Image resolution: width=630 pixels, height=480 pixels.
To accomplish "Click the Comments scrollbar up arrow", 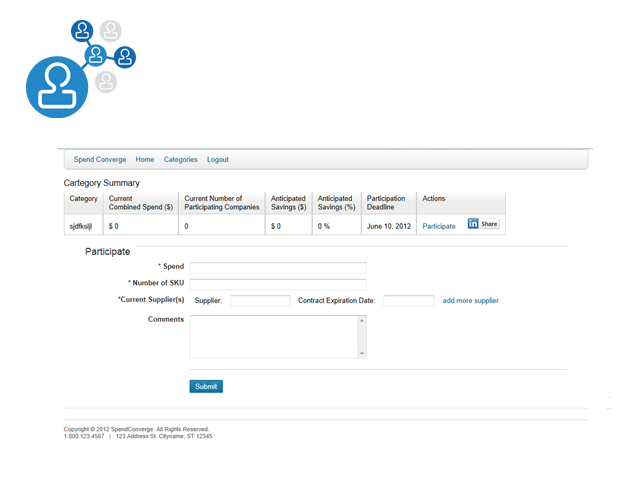I will pos(362,321).
